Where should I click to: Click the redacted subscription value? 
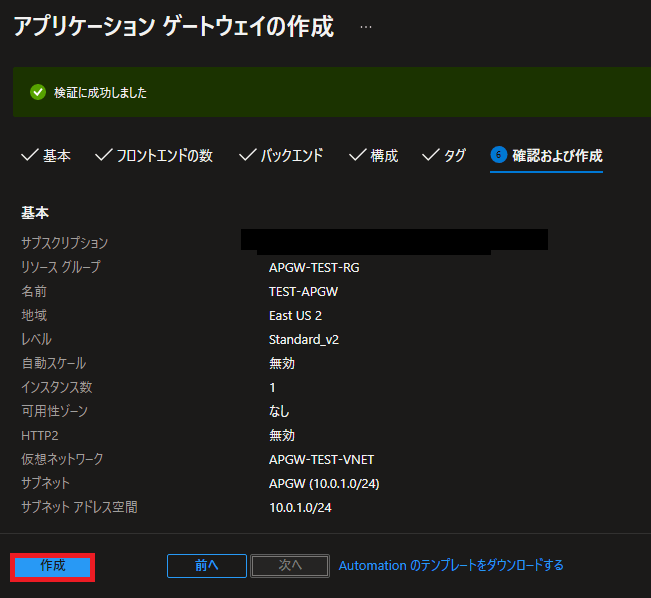(394, 240)
